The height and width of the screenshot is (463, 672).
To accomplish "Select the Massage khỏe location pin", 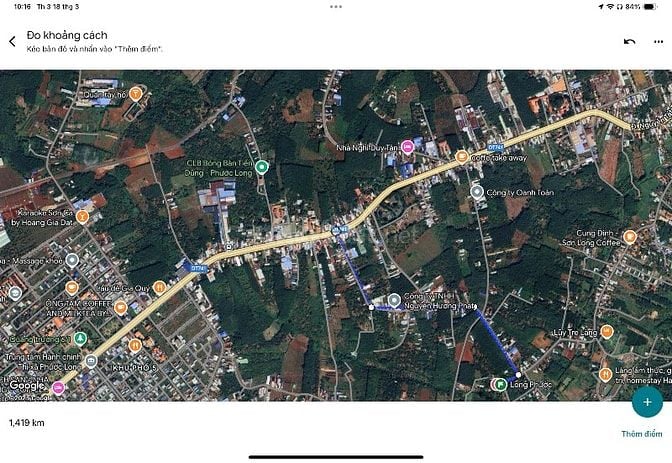I will (x=72, y=260).
